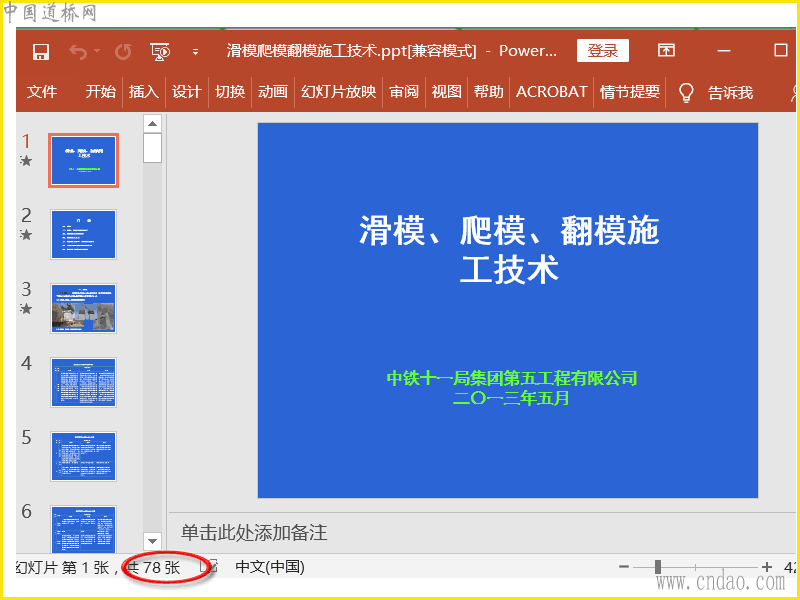Switch to the 切换 tab
This screenshot has width=800, height=600.
230,92
